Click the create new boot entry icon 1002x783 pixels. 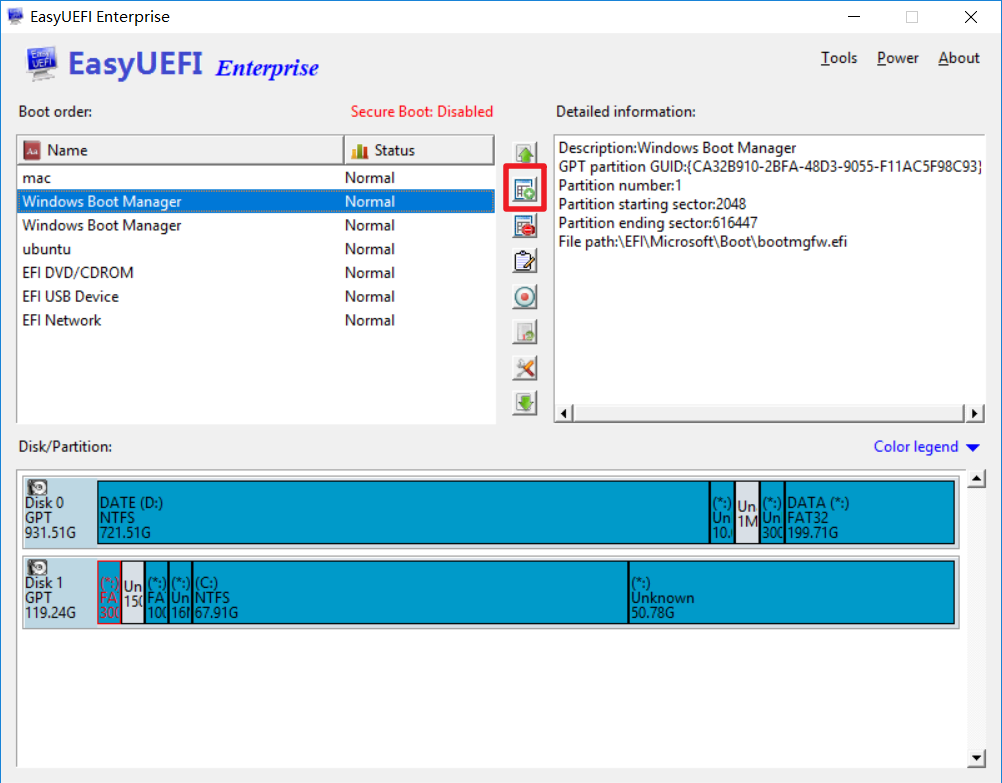(x=525, y=189)
